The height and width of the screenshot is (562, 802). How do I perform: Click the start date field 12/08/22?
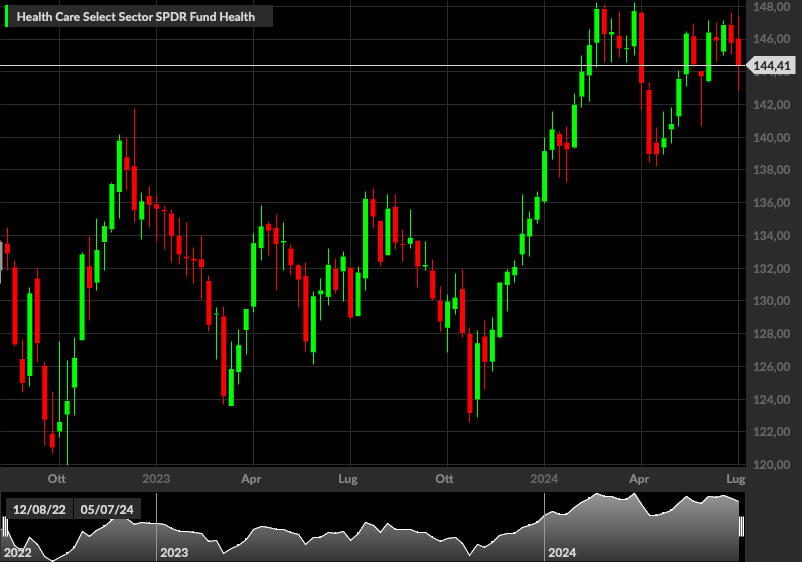coord(39,509)
